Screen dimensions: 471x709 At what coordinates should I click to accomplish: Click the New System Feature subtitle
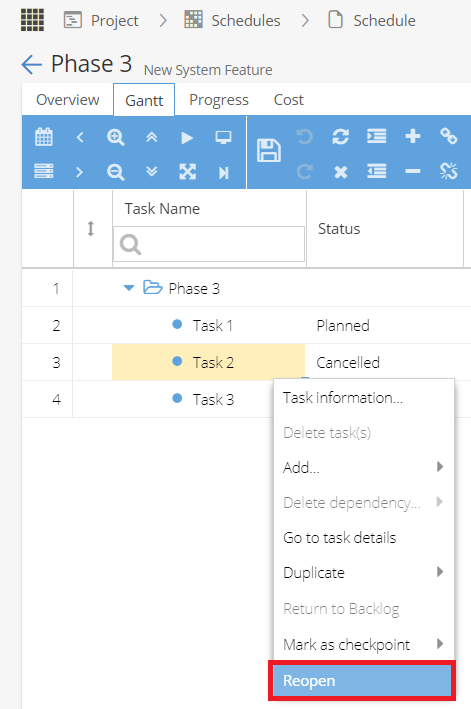coord(208,70)
